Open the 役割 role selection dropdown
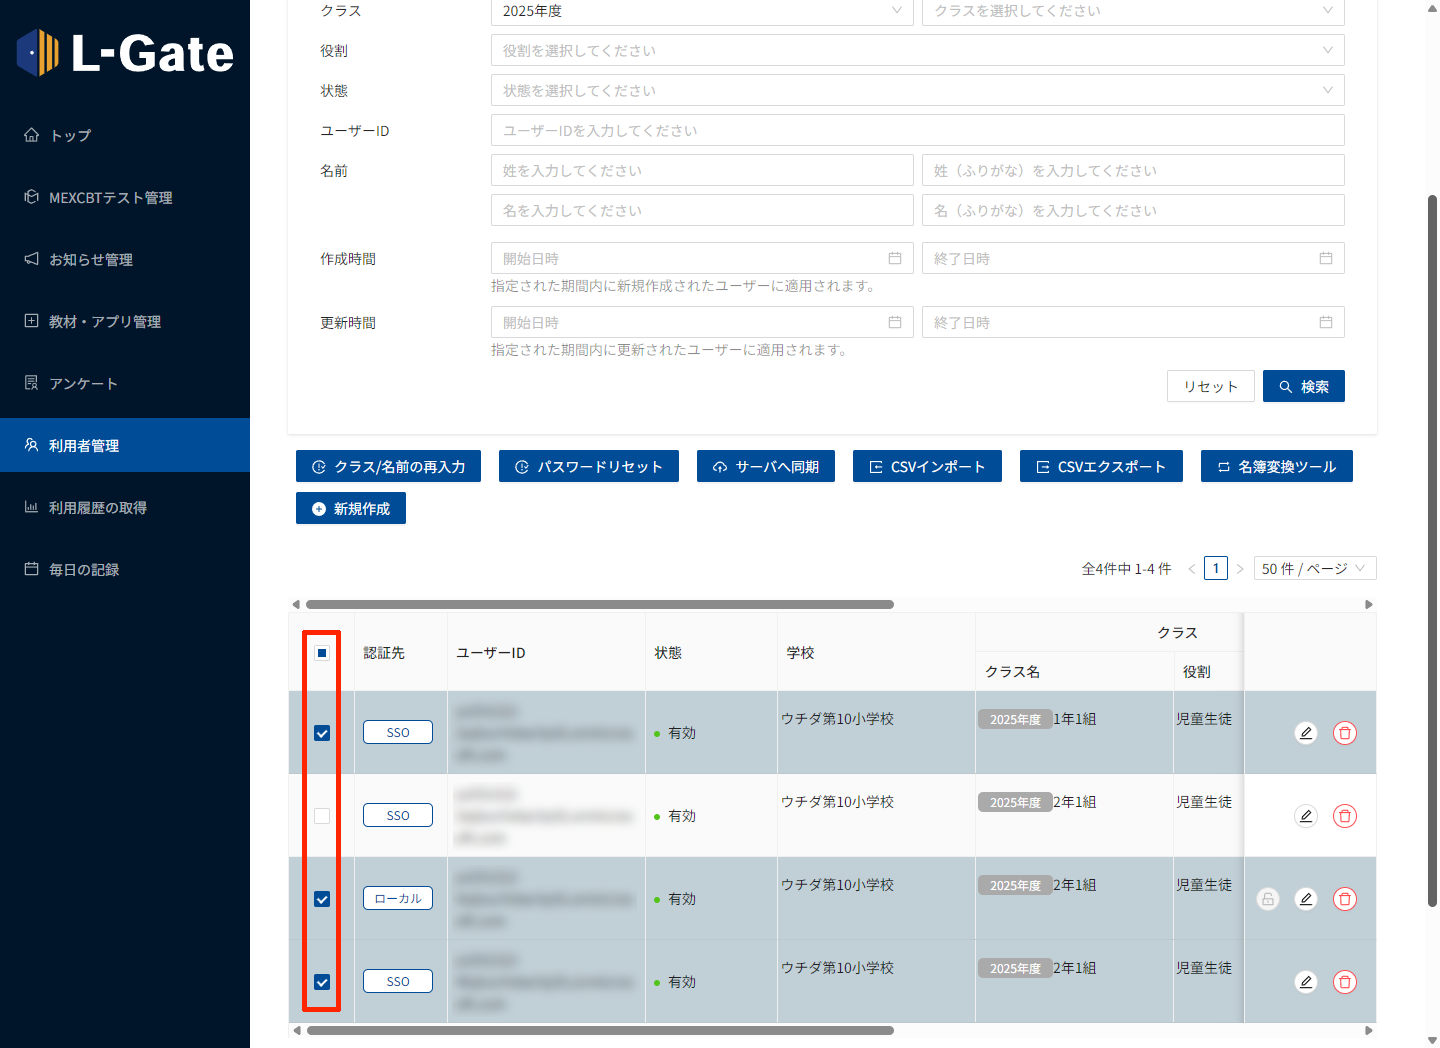Image resolution: width=1440 pixels, height=1048 pixels. tap(916, 51)
